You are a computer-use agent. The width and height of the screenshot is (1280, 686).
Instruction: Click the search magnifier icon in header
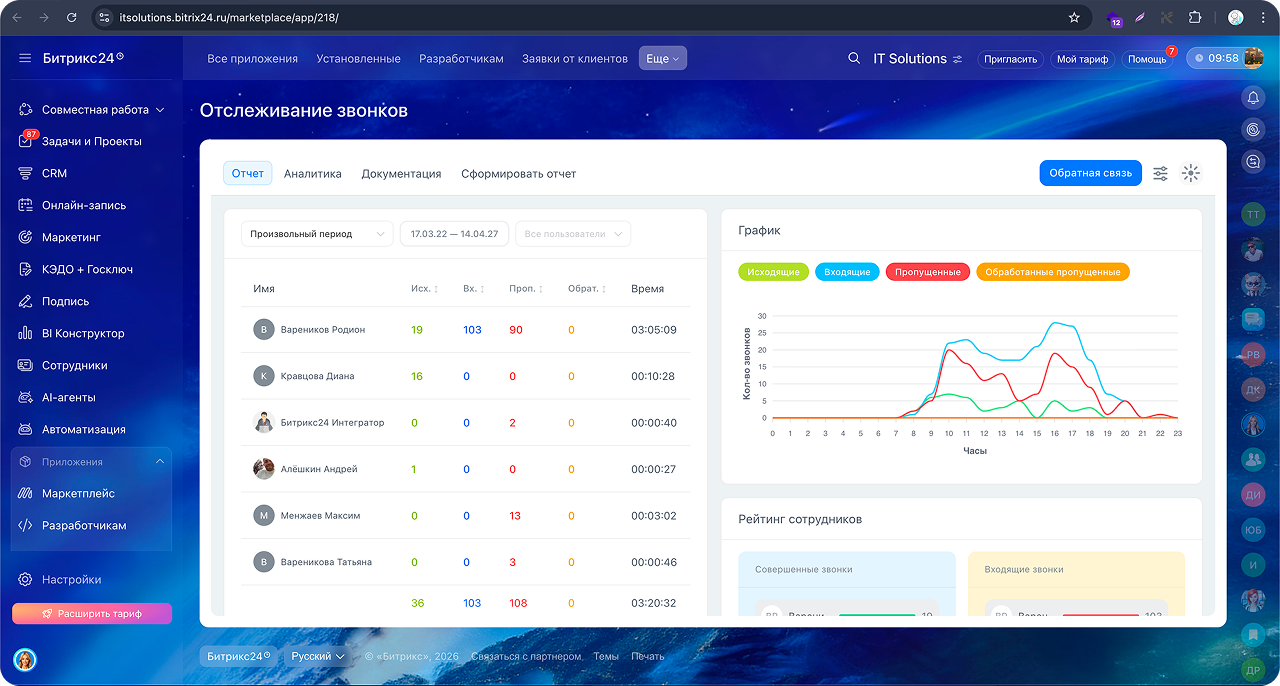point(854,59)
